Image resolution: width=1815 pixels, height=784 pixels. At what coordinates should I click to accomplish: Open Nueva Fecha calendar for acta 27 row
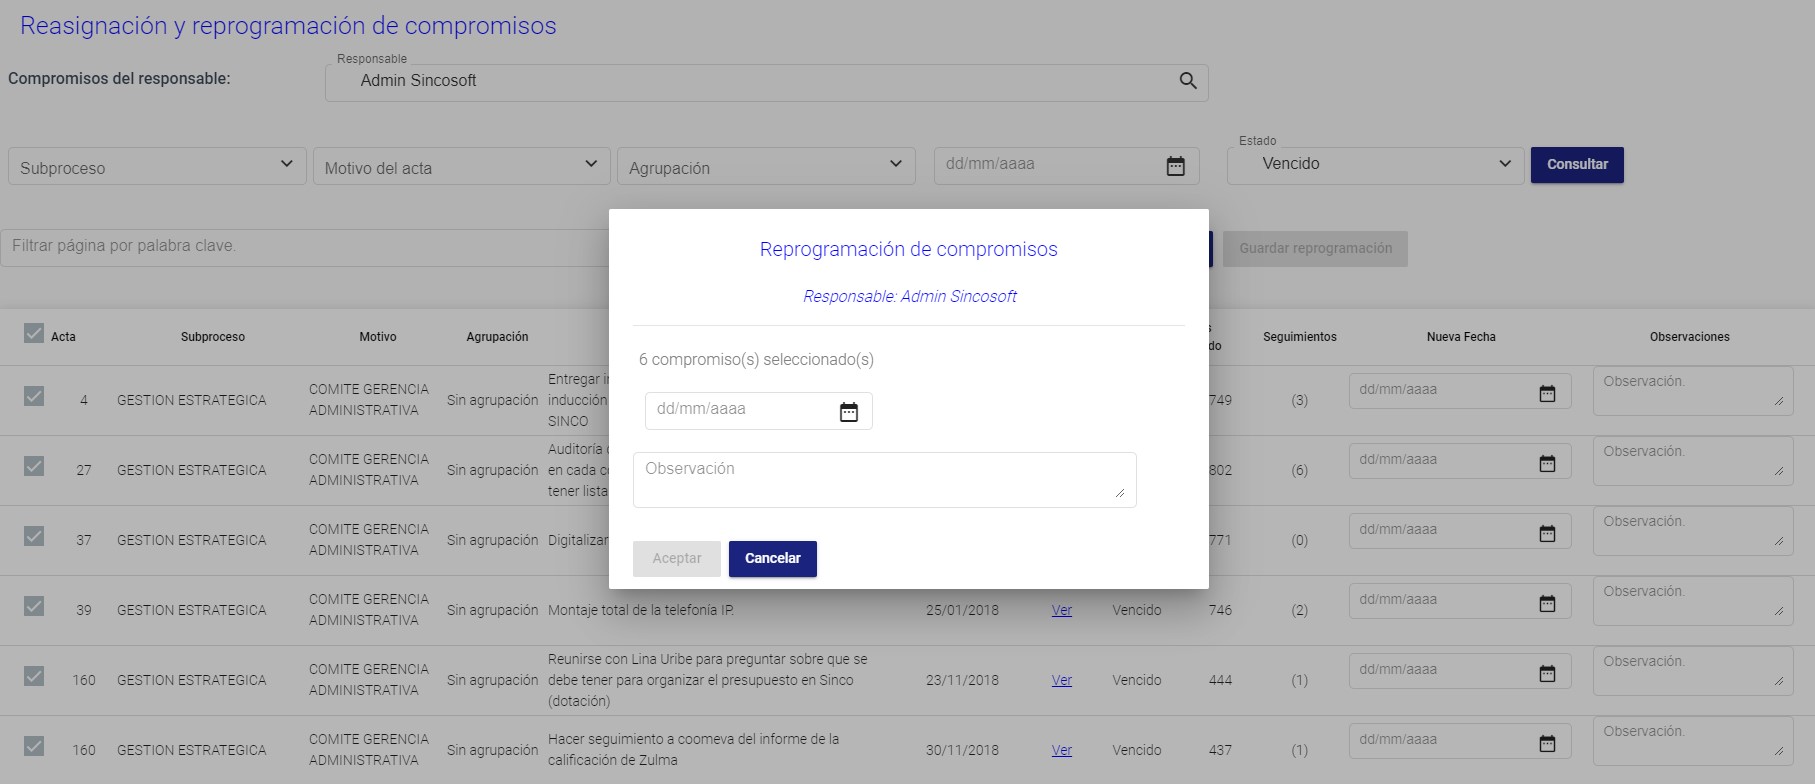click(1547, 463)
